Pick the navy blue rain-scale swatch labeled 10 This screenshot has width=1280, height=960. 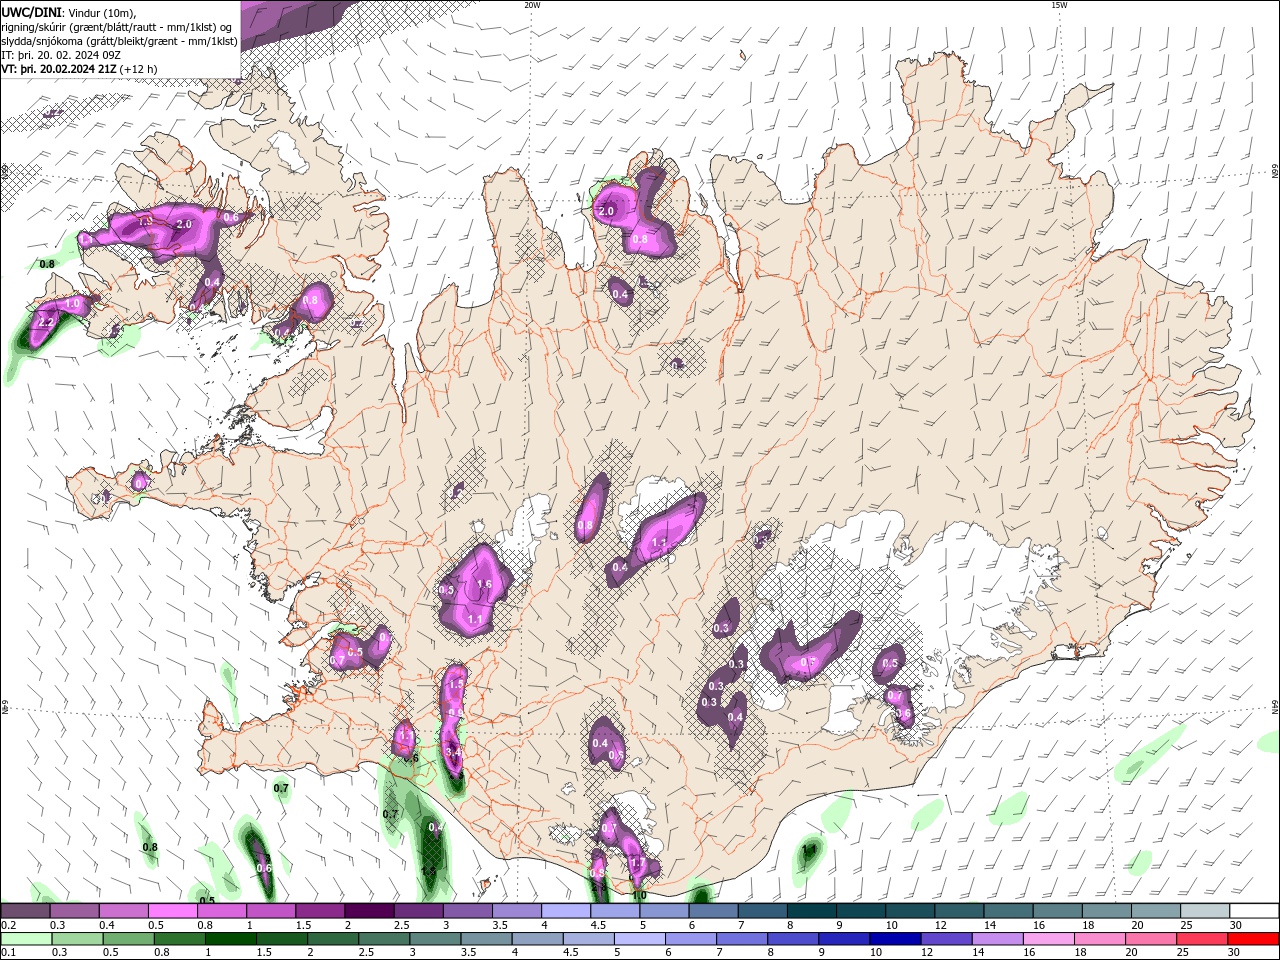[895, 939]
